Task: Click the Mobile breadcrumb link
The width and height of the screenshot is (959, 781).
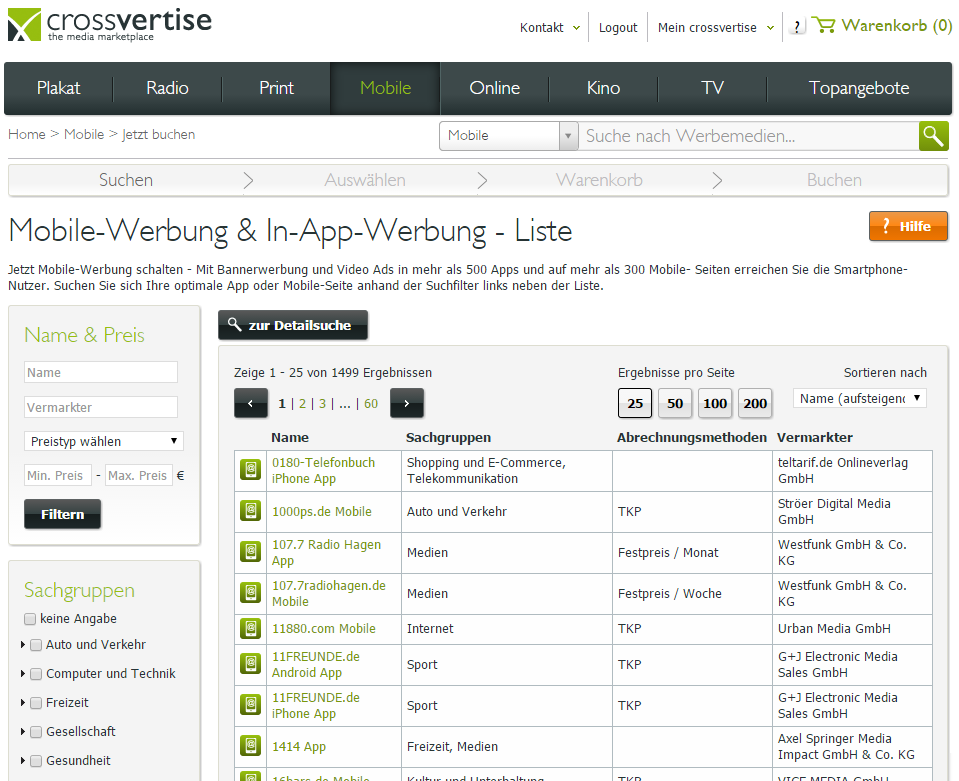Action: 84,135
